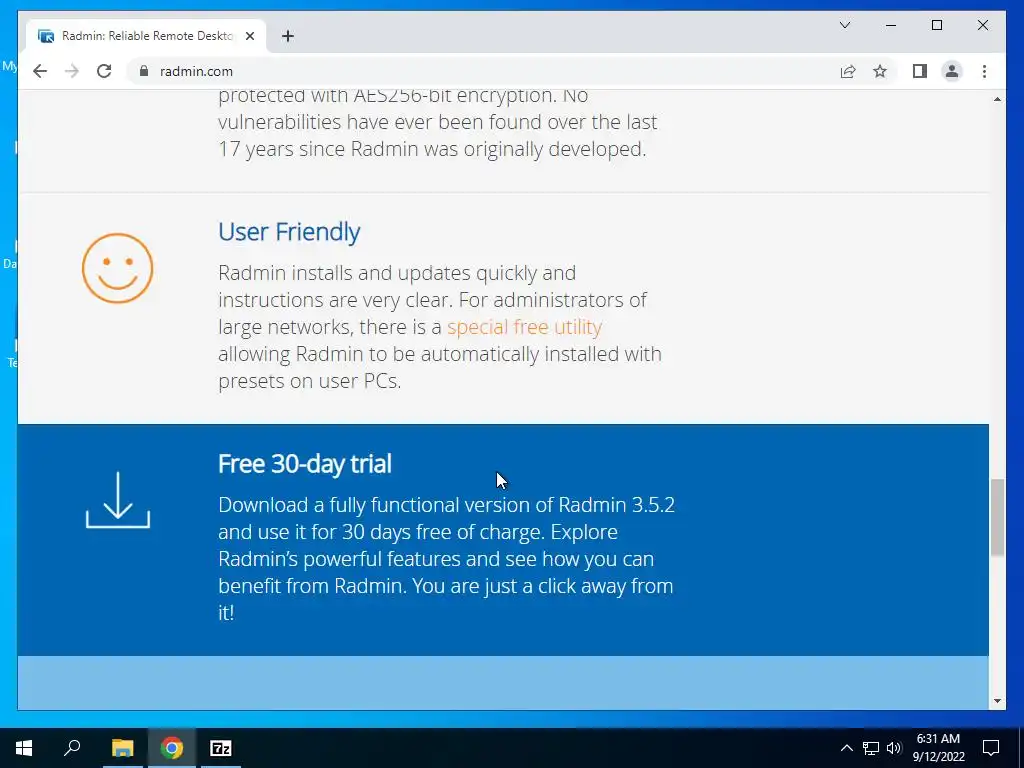Click the scrollbar up arrow

pos(997,99)
